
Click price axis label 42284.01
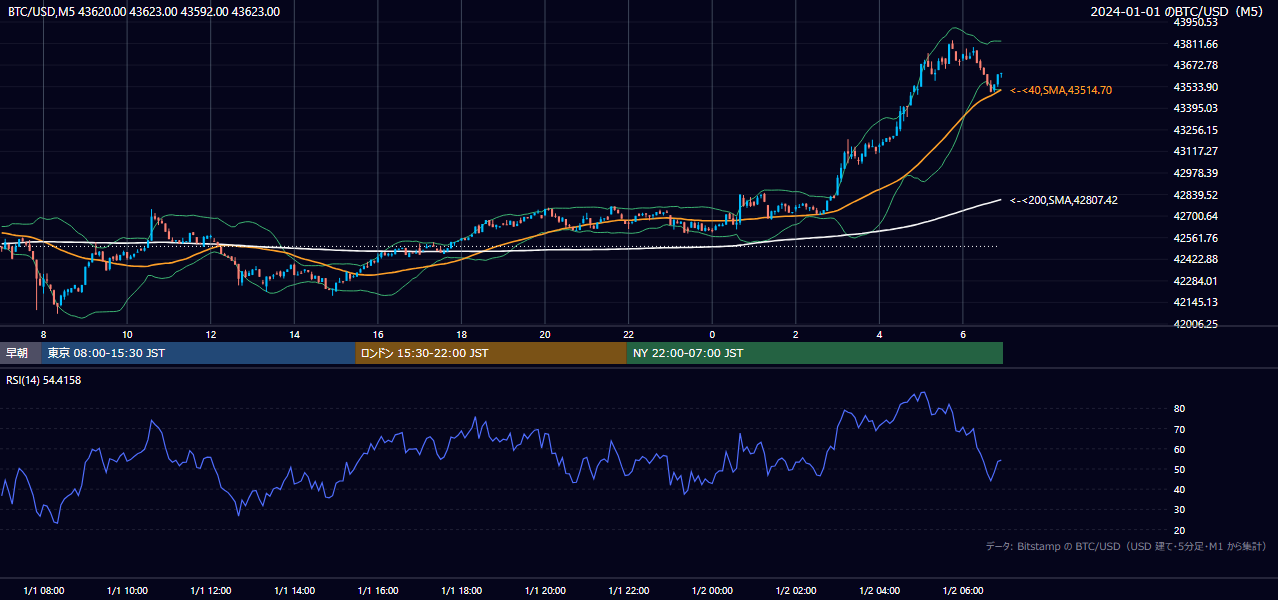[x=1195, y=281]
